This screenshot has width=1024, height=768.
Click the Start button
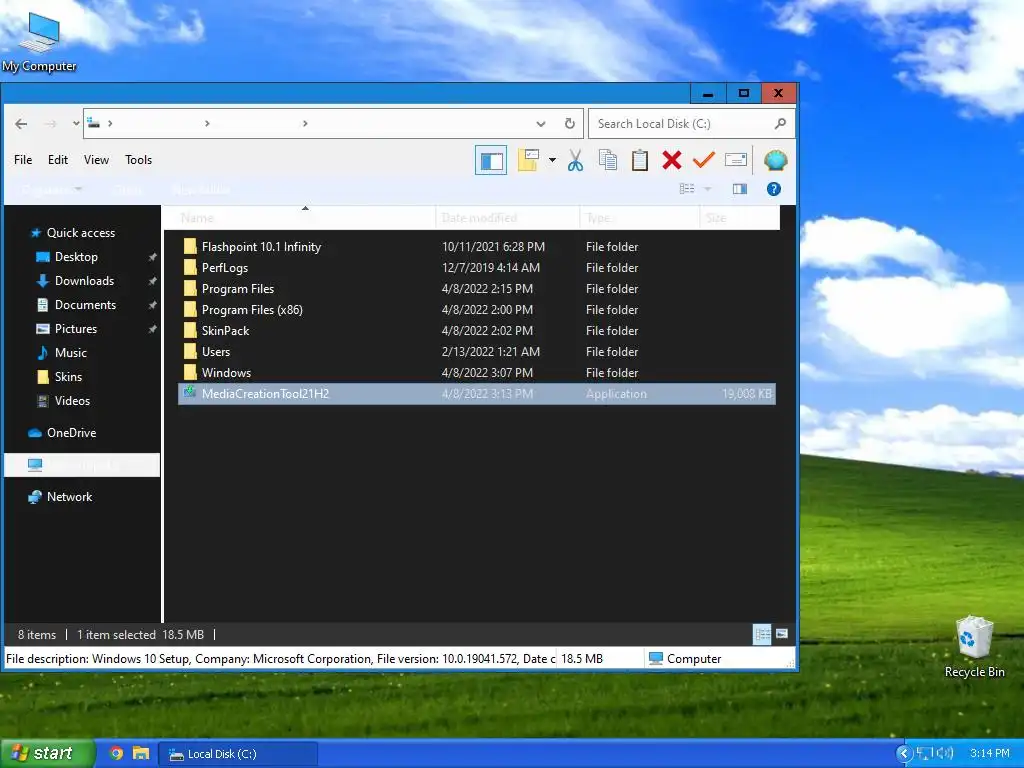pos(46,754)
